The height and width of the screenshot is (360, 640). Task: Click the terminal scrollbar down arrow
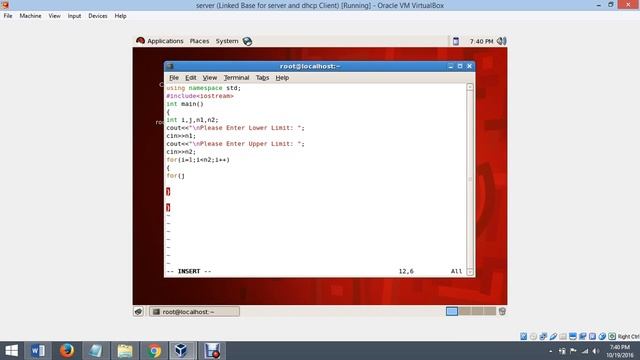[x=470, y=272]
